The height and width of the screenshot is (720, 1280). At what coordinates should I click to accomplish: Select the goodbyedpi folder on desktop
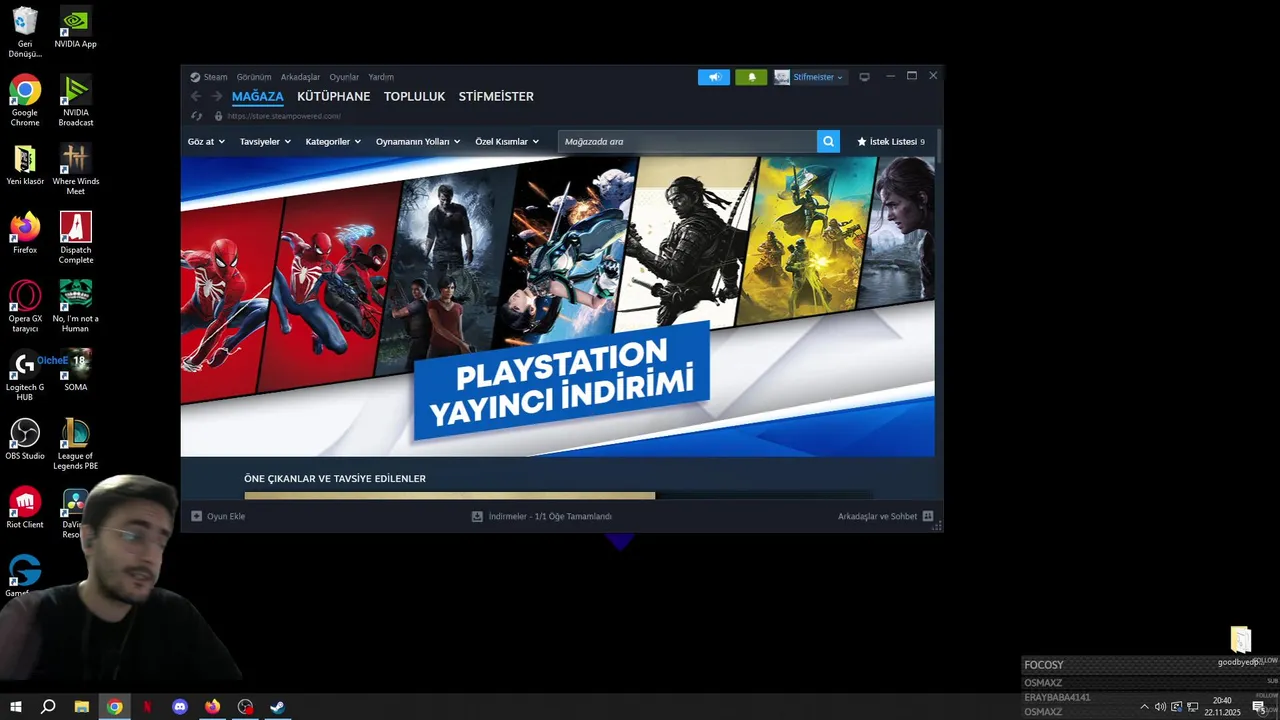point(1240,646)
